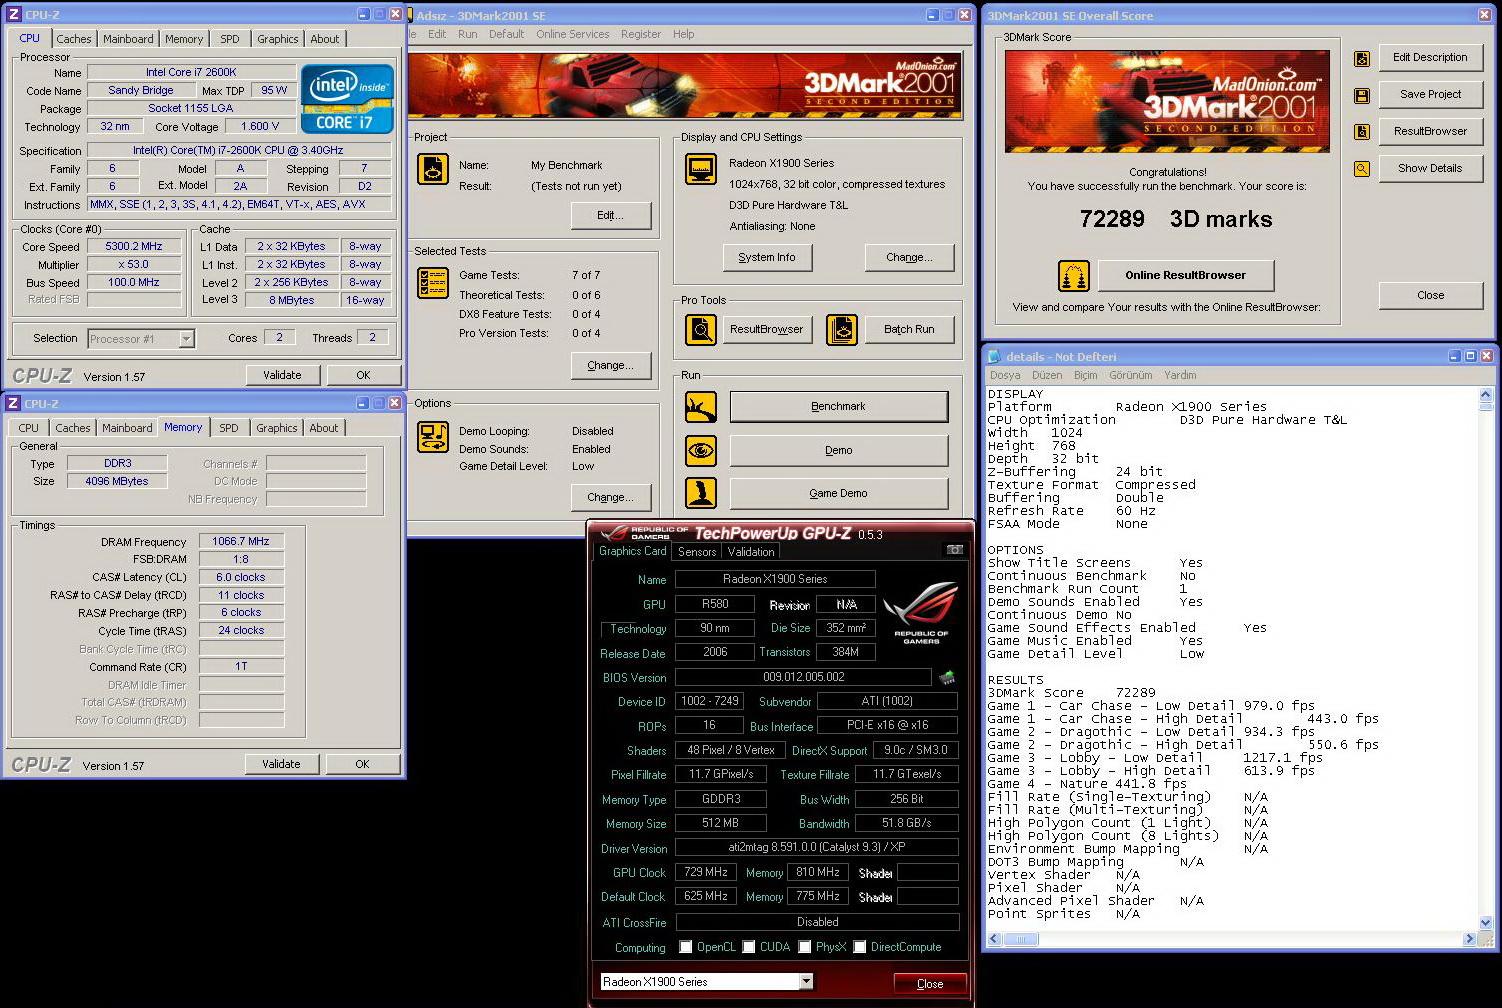Image resolution: width=1502 pixels, height=1008 pixels.
Task: Select the Validation tab in GPU-Z
Action: pos(751,552)
